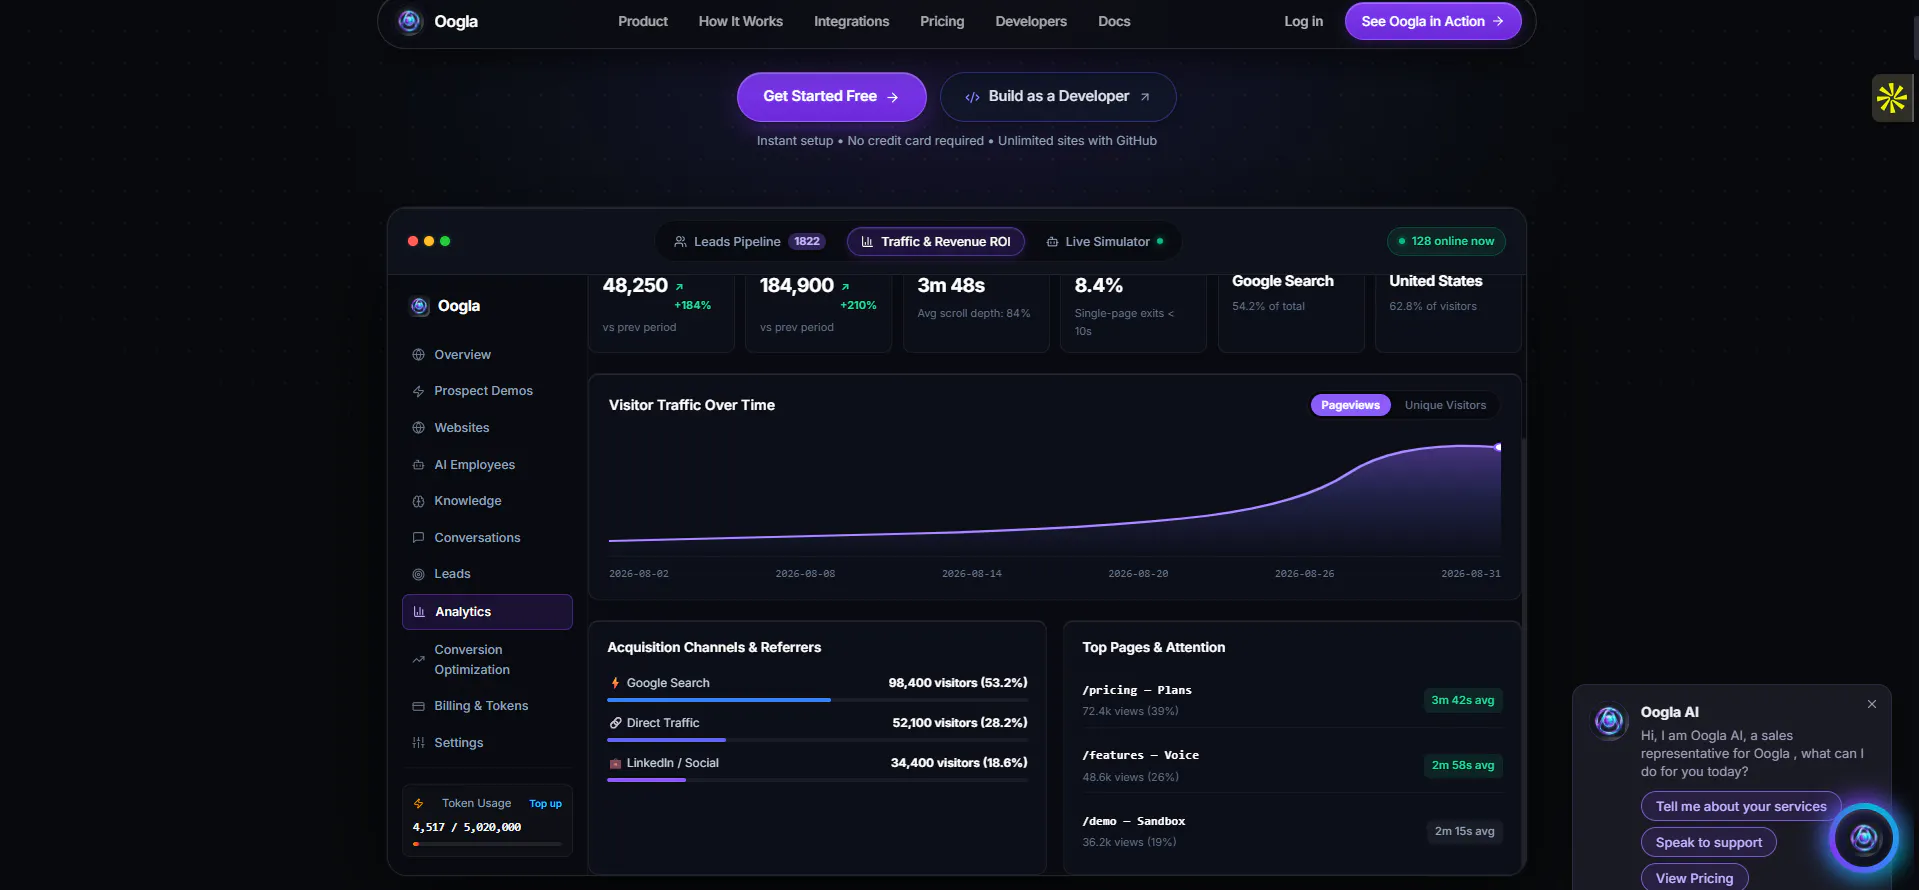The width and height of the screenshot is (1919, 890).
Task: Click the Knowledge brain icon
Action: pyautogui.click(x=418, y=501)
